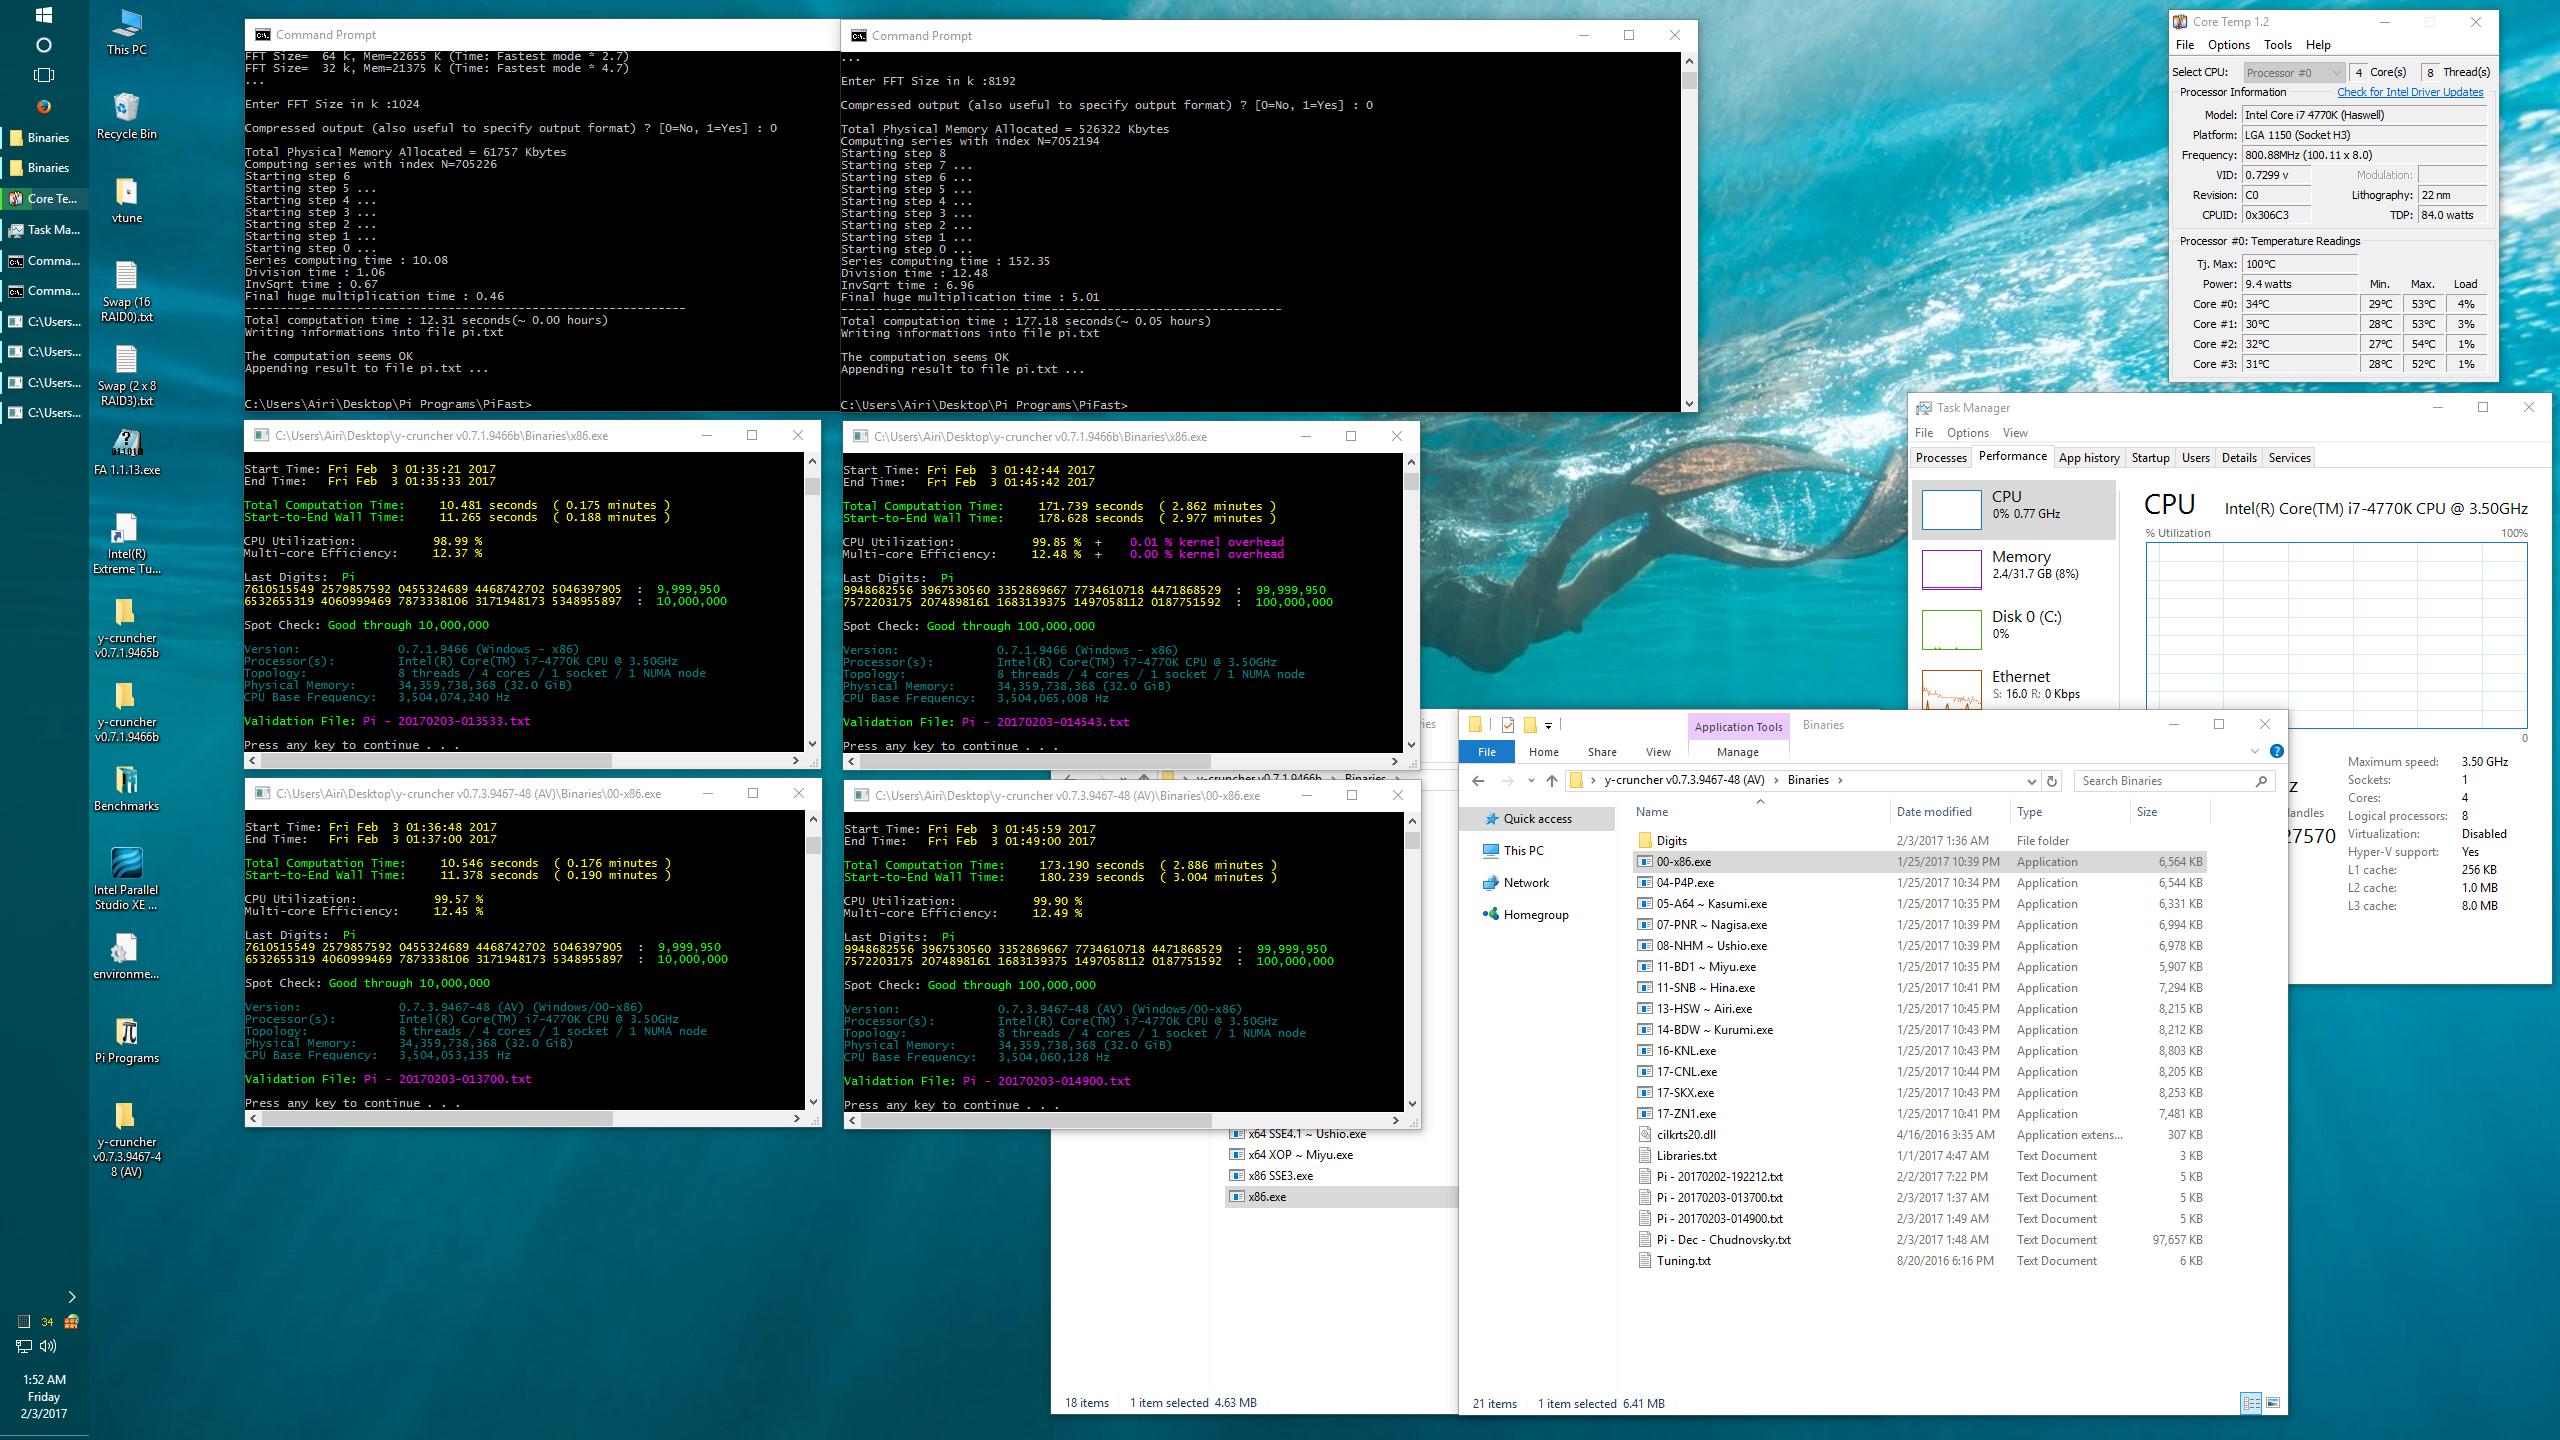Screen dimensions: 2560x1440
Task: Select the Intel Extreme Tuning desktop shortcut
Action: 126,544
